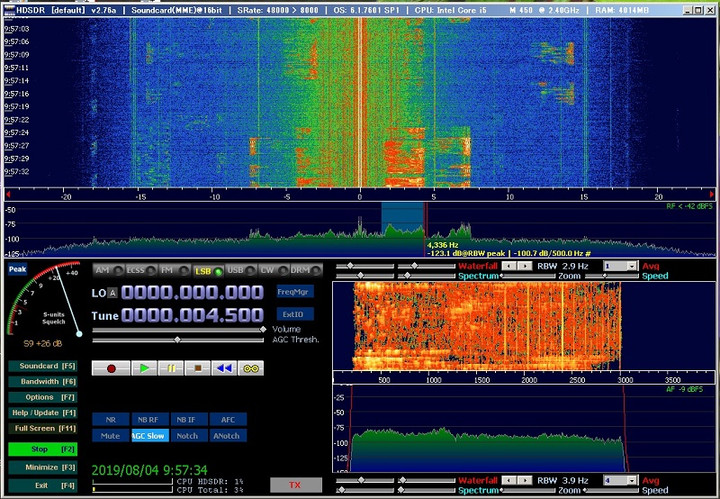Click the upper cyan Spectrum label
Viewport: 720px width, 499px height.
coord(478,276)
